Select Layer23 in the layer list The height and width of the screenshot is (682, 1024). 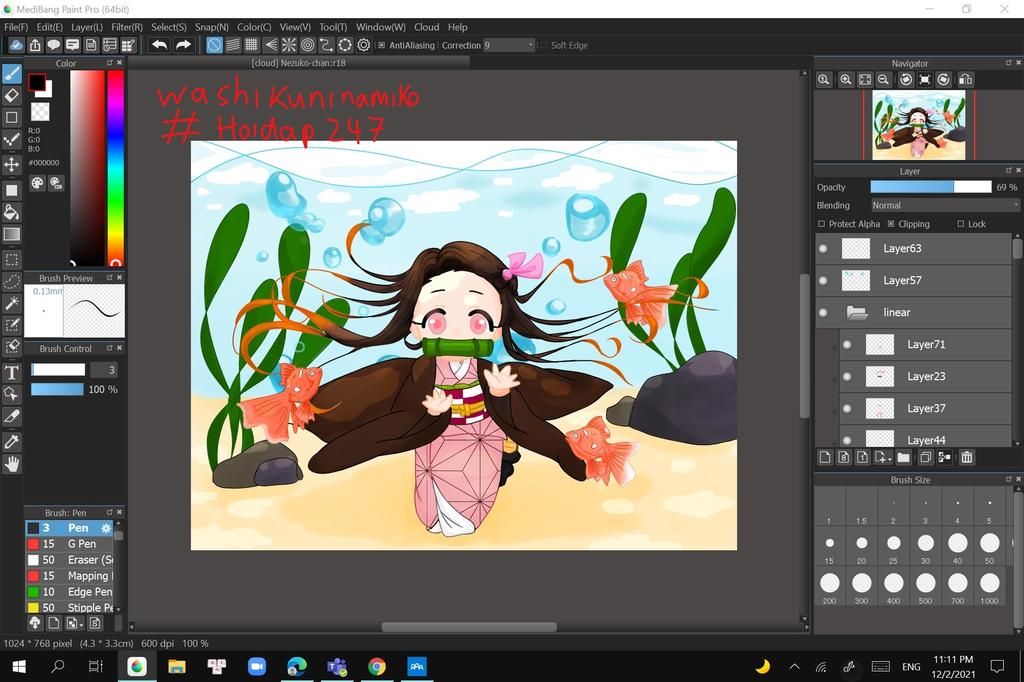925,376
